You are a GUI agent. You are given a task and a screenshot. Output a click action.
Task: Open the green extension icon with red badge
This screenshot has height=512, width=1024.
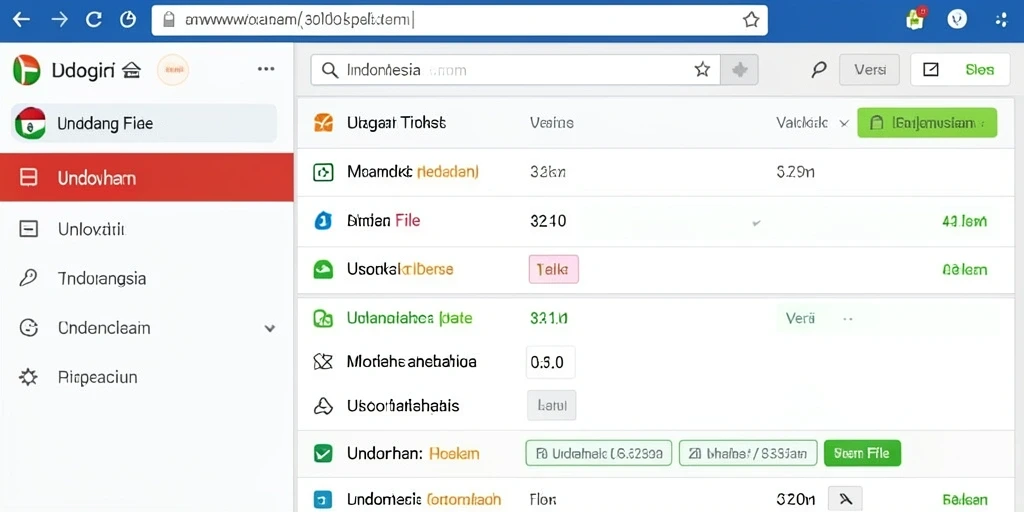coord(916,19)
